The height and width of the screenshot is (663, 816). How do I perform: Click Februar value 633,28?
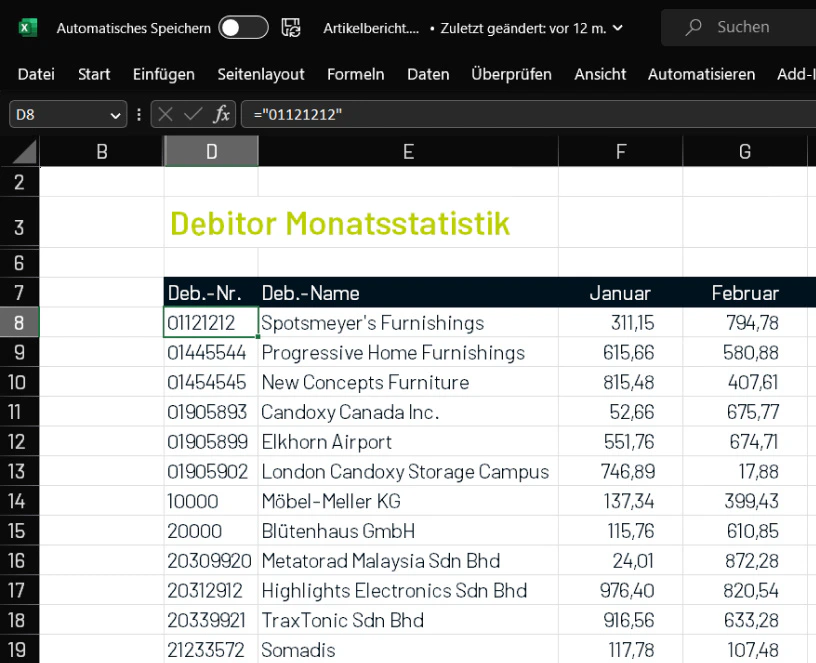(745, 620)
